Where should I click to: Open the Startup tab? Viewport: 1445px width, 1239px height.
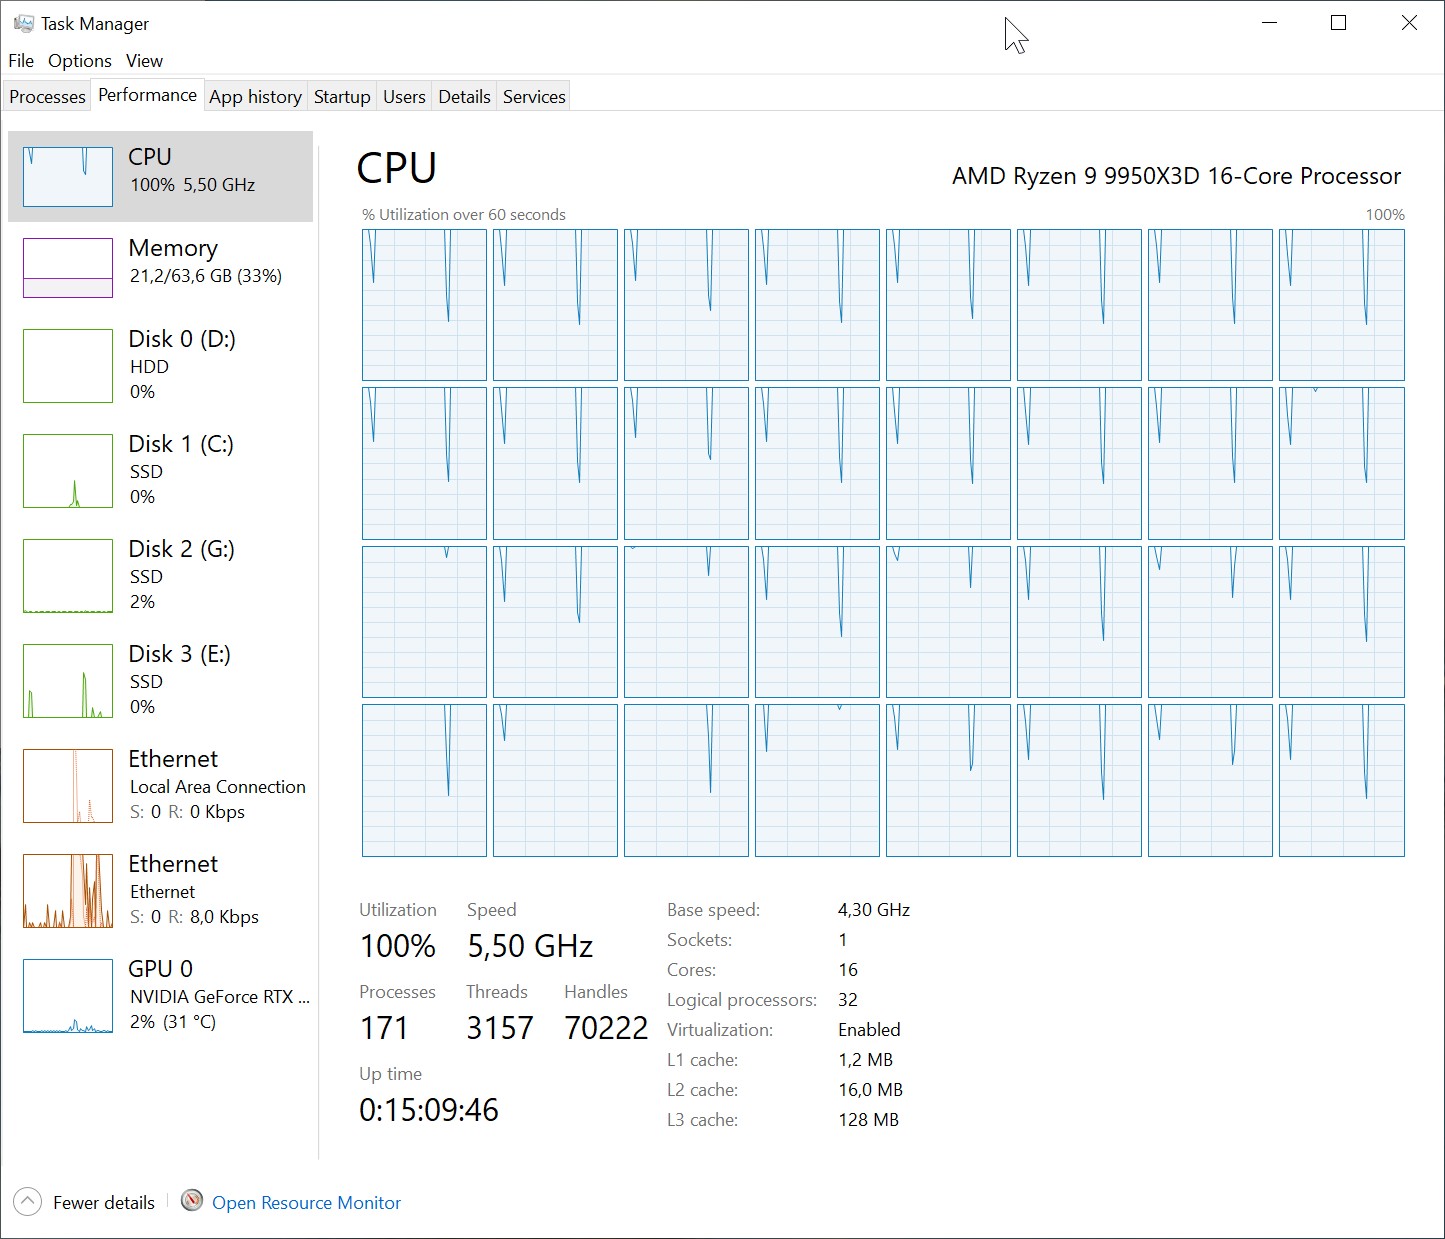(342, 97)
